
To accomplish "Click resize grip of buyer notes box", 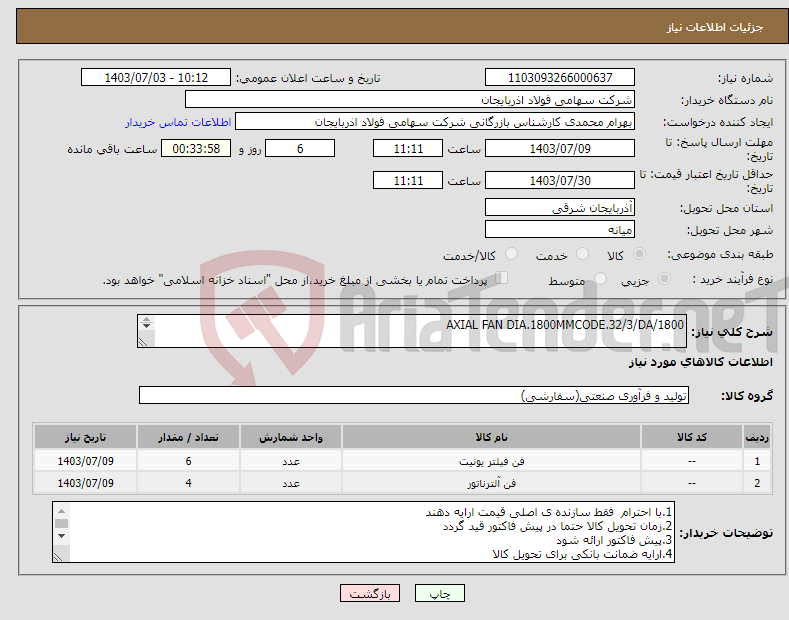I will [58, 557].
